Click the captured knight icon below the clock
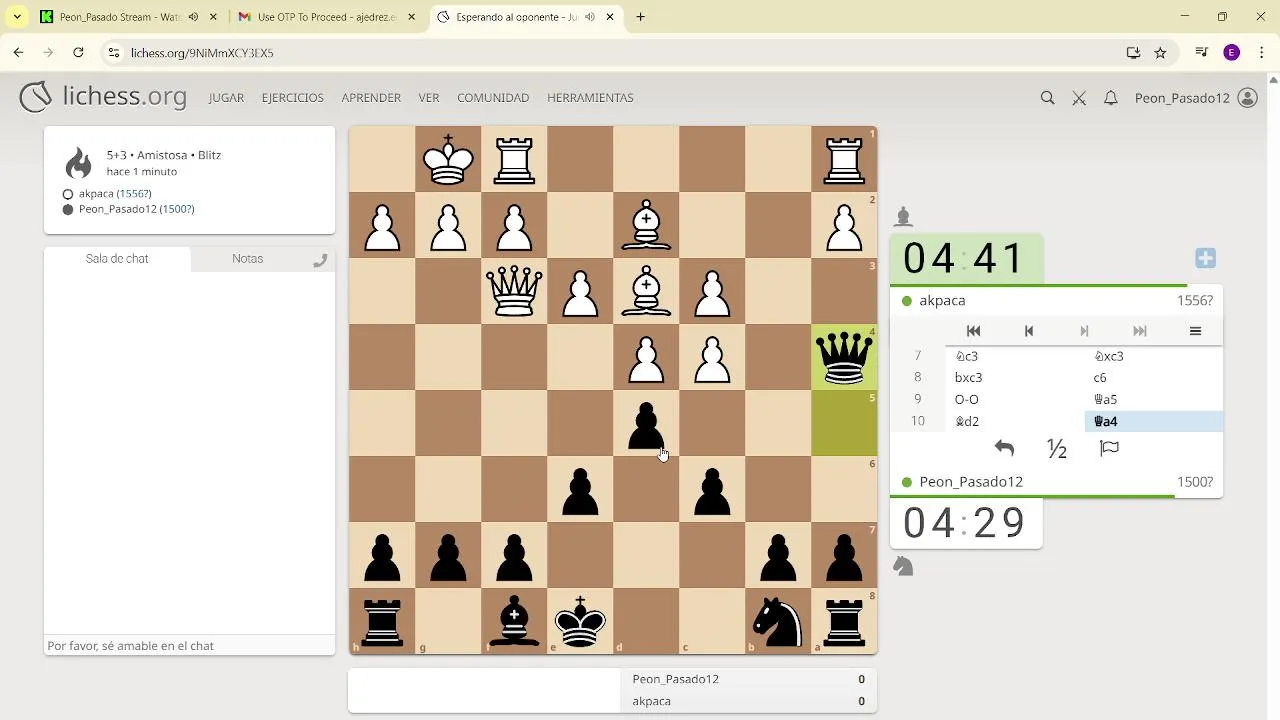The width and height of the screenshot is (1280, 720). [x=903, y=566]
